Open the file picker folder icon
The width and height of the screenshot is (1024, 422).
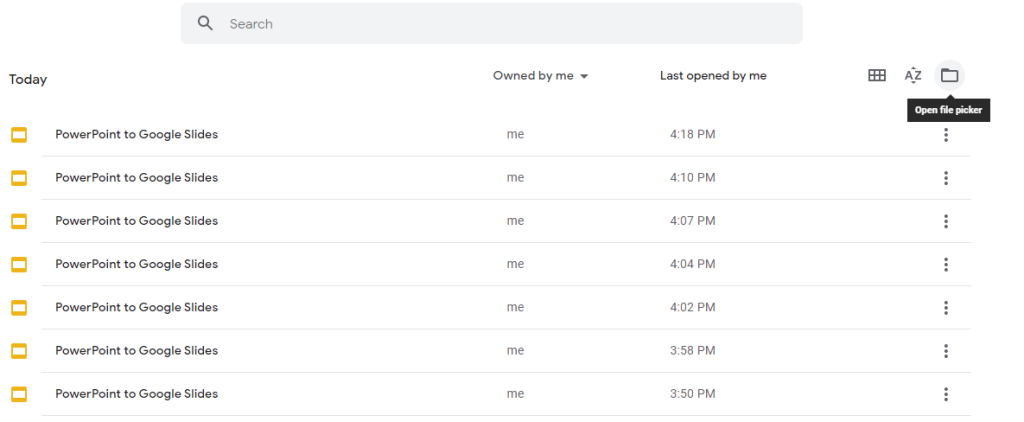click(x=949, y=76)
